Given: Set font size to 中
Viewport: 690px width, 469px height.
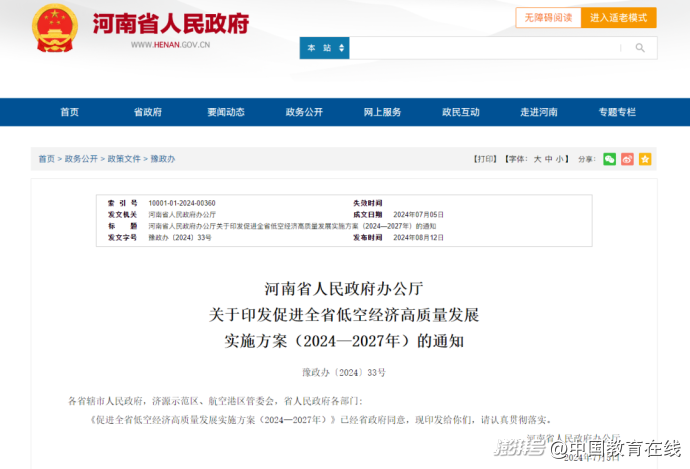Looking at the screenshot, I should [549, 159].
